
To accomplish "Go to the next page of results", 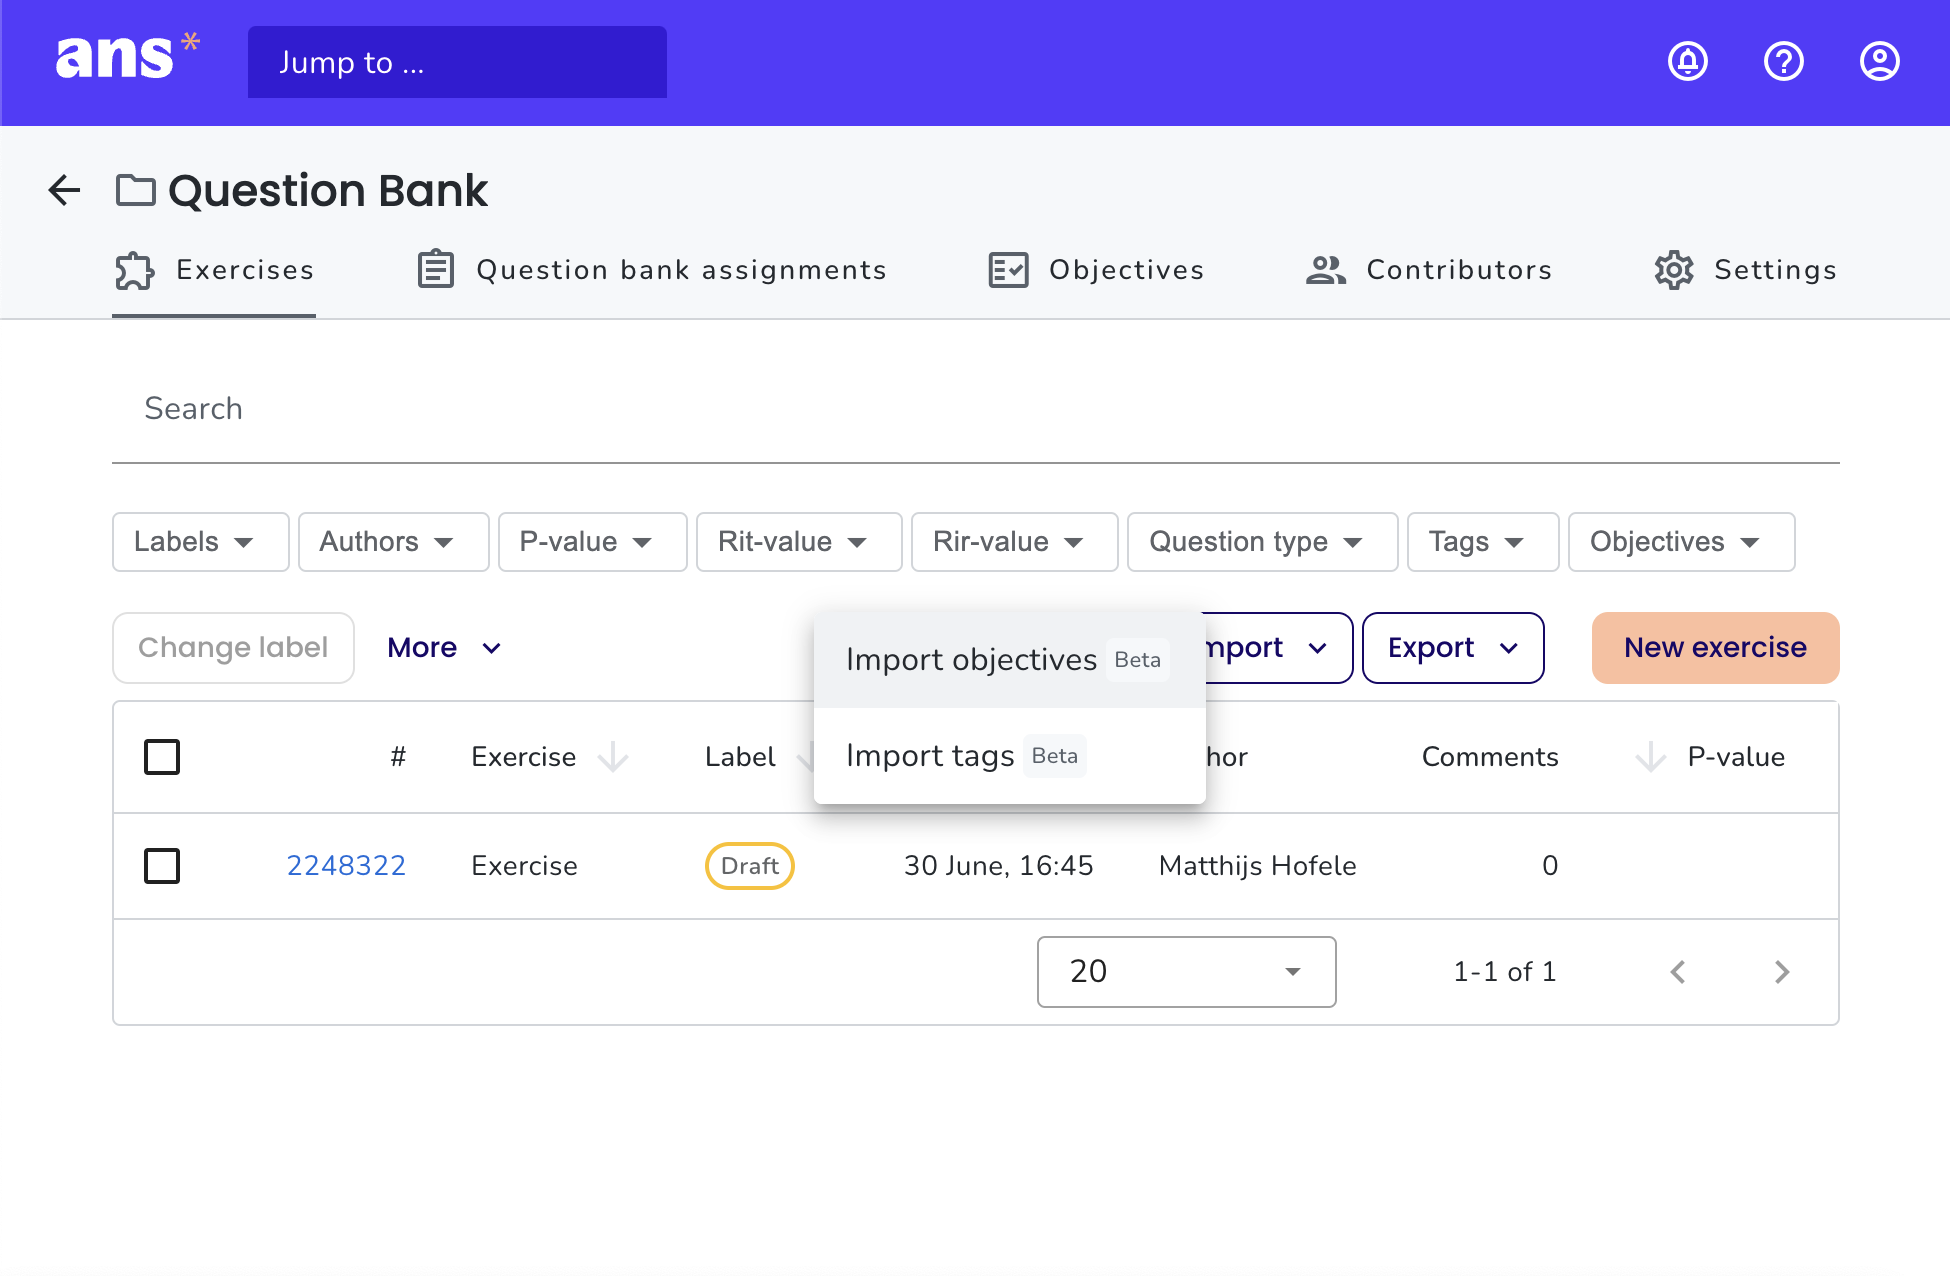I will 1782,972.
